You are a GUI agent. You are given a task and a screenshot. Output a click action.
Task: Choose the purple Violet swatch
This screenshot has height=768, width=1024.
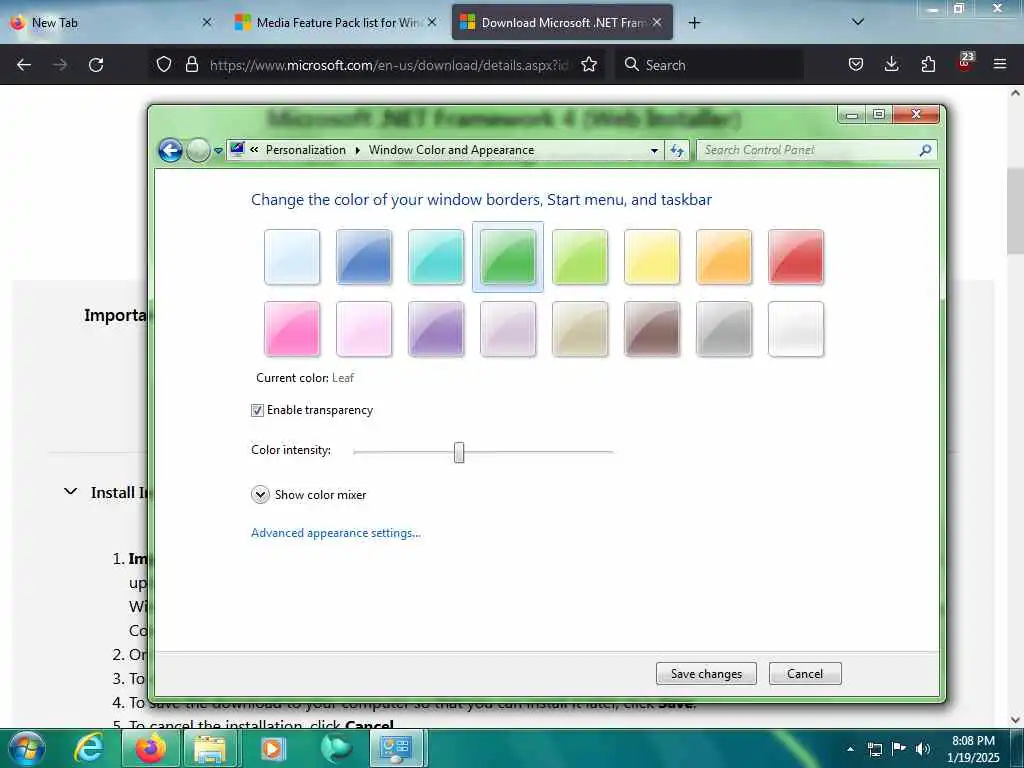[x=436, y=328]
